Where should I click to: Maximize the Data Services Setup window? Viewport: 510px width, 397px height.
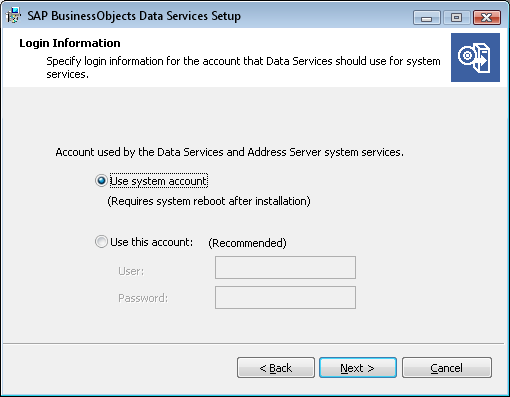(x=456, y=18)
